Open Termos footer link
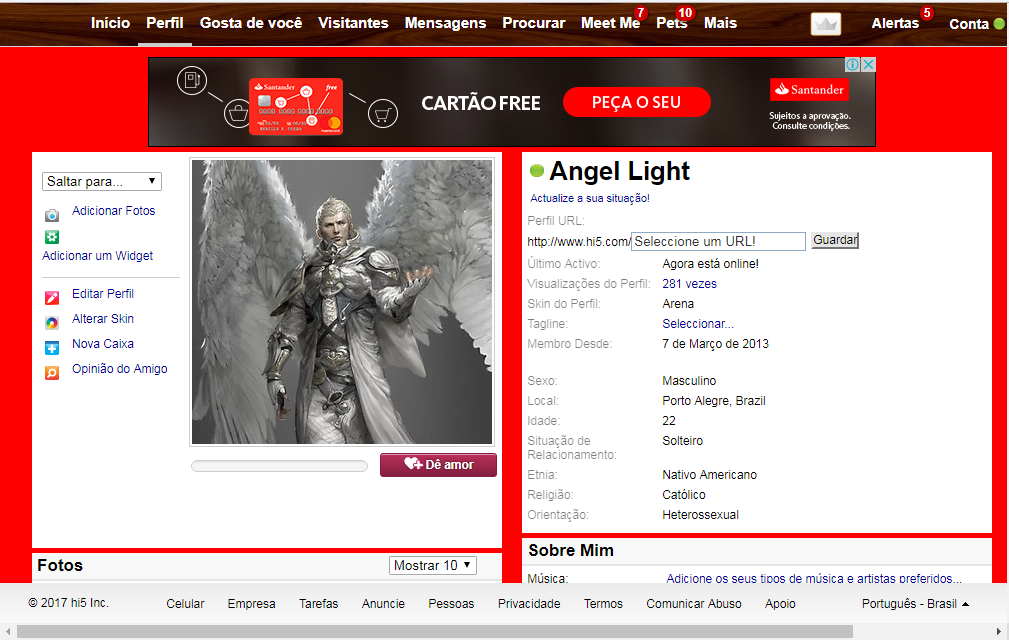Image resolution: width=1009 pixels, height=640 pixels. tap(604, 603)
